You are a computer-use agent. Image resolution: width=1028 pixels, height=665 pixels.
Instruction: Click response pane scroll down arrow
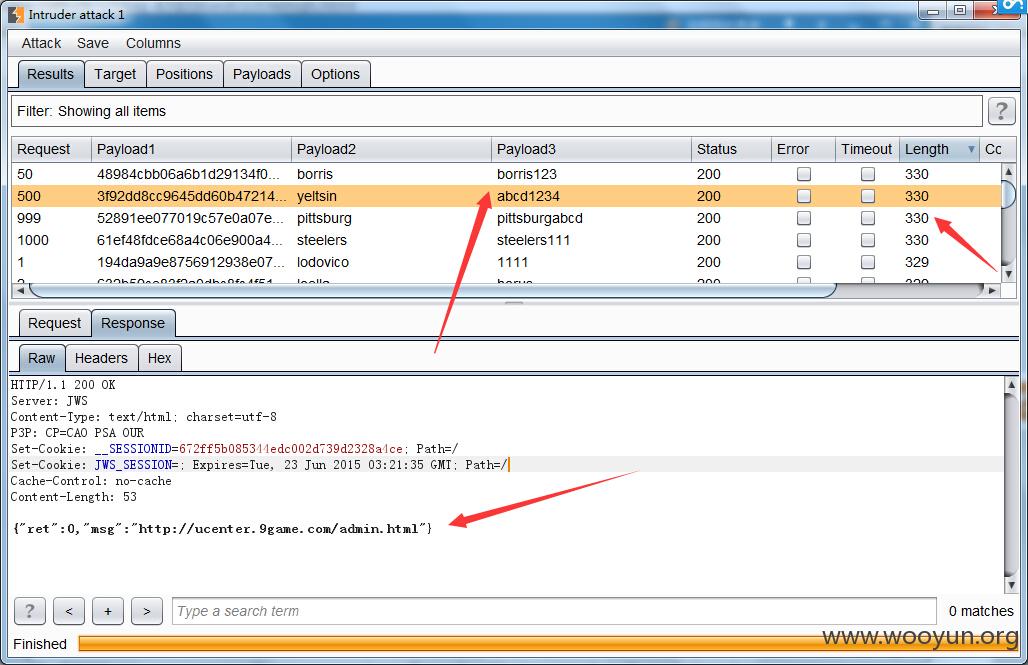1011,585
